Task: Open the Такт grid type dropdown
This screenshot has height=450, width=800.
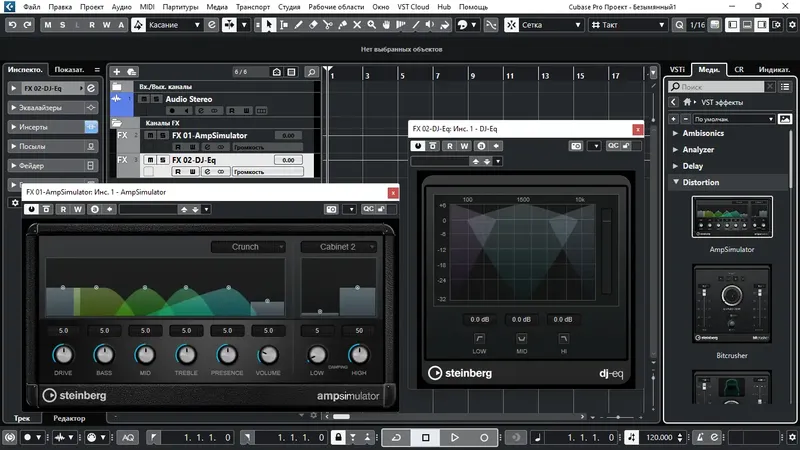Action: point(628,24)
